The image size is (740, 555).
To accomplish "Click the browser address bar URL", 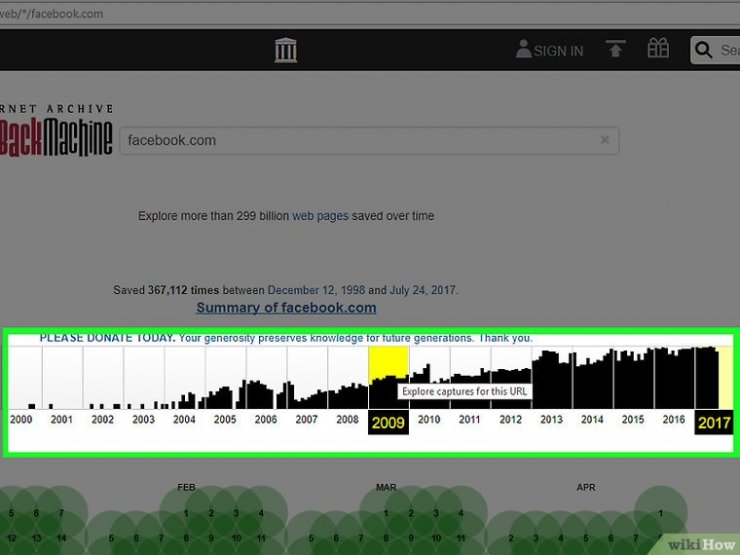I will pyautogui.click(x=51, y=14).
